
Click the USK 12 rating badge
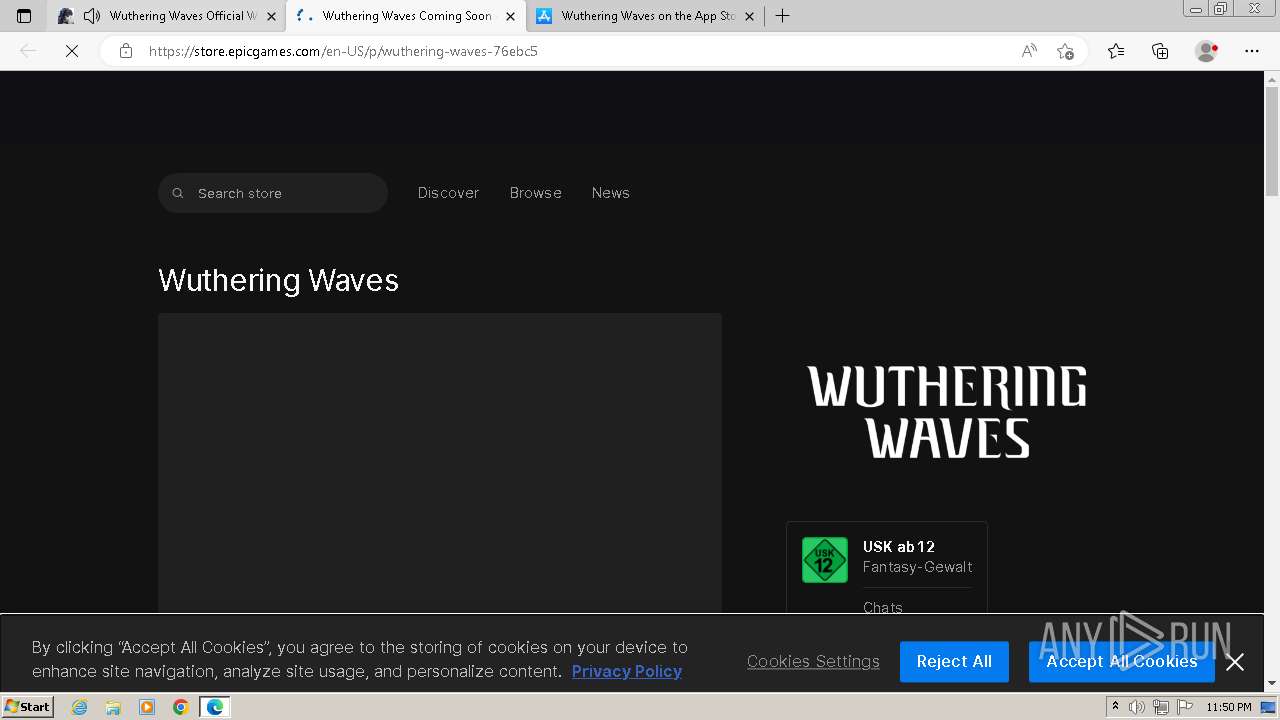(x=825, y=560)
